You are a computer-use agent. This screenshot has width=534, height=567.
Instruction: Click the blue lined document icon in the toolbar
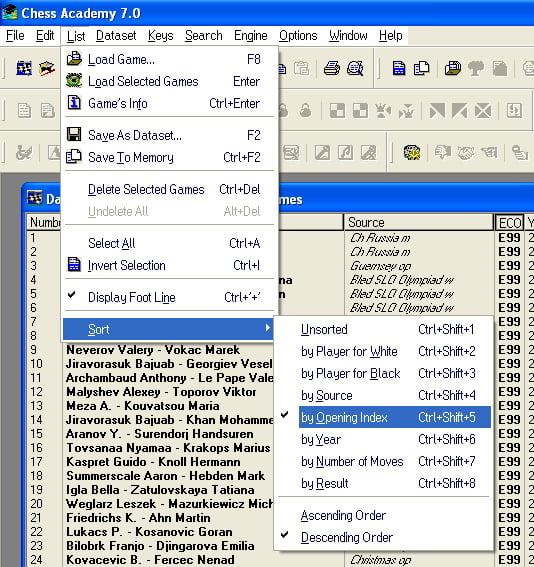[399, 68]
